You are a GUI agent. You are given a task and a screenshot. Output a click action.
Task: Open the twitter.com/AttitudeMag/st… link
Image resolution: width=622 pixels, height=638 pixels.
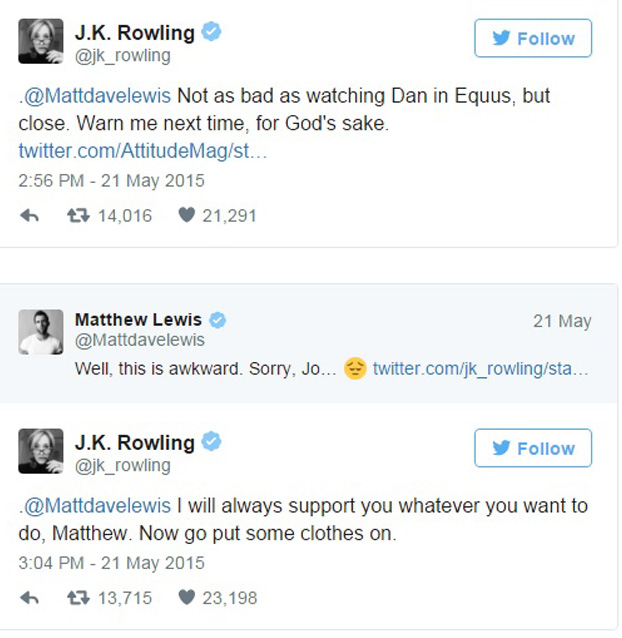pyautogui.click(x=143, y=151)
